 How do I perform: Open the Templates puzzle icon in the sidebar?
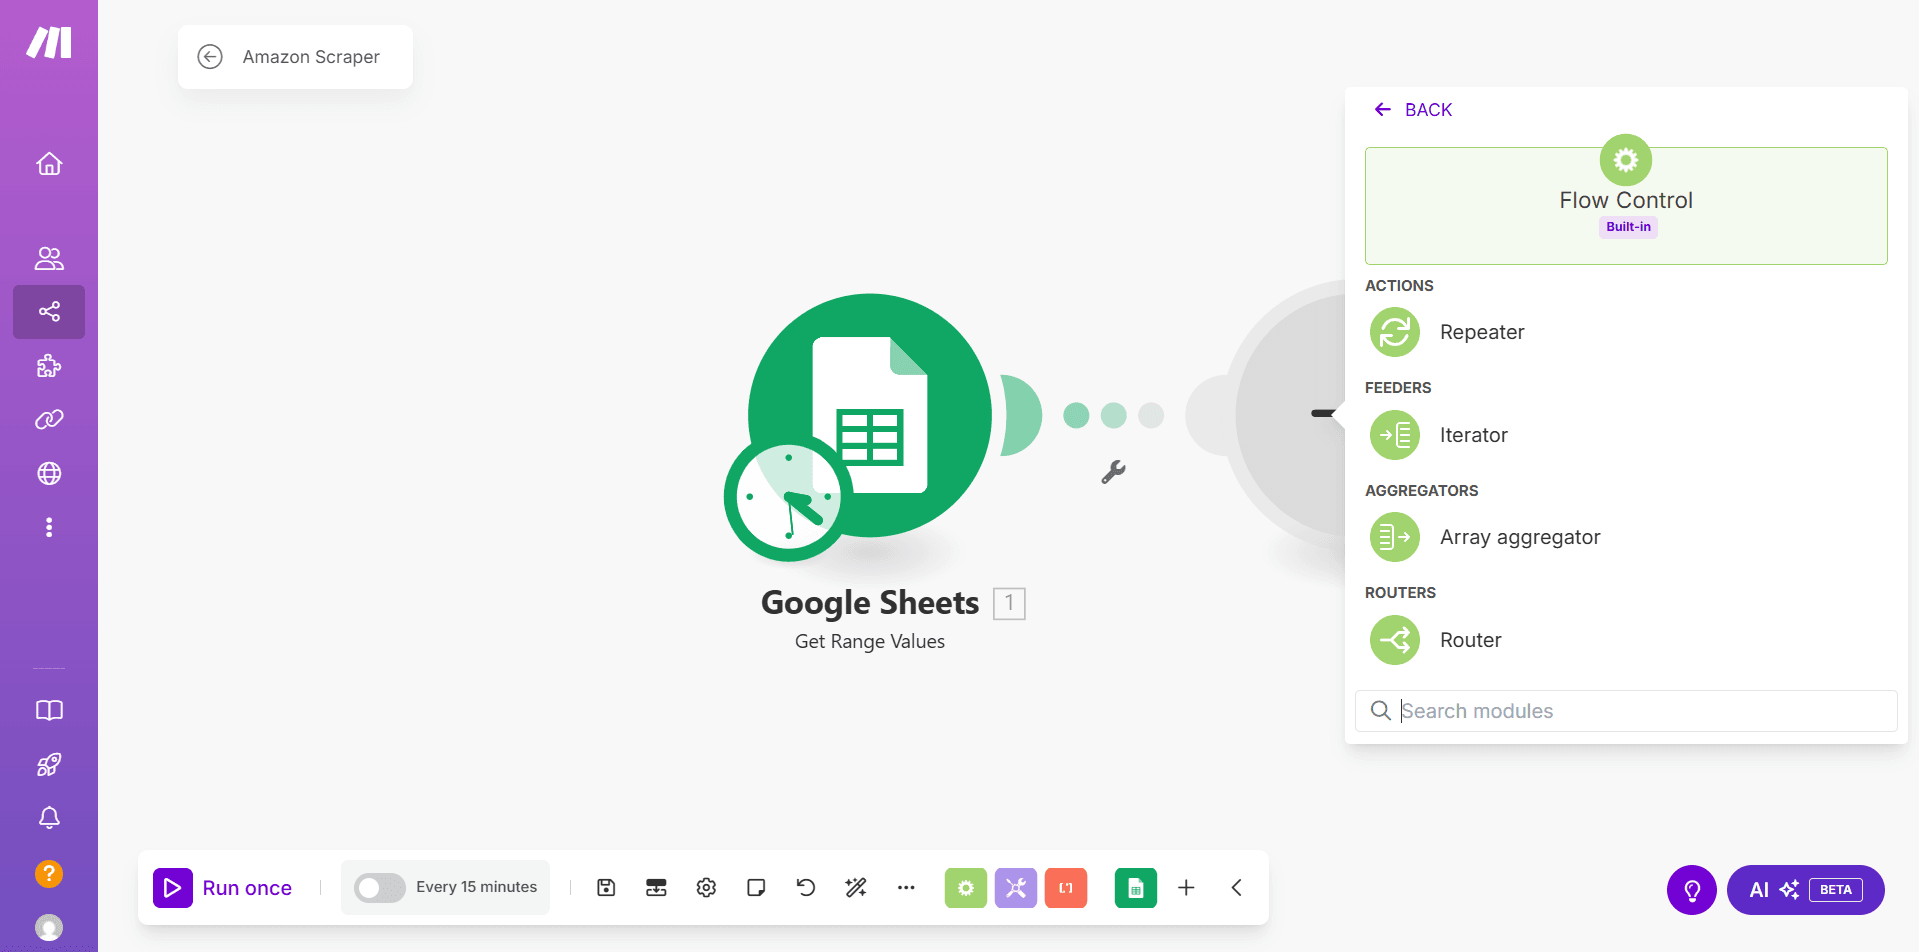tap(49, 366)
